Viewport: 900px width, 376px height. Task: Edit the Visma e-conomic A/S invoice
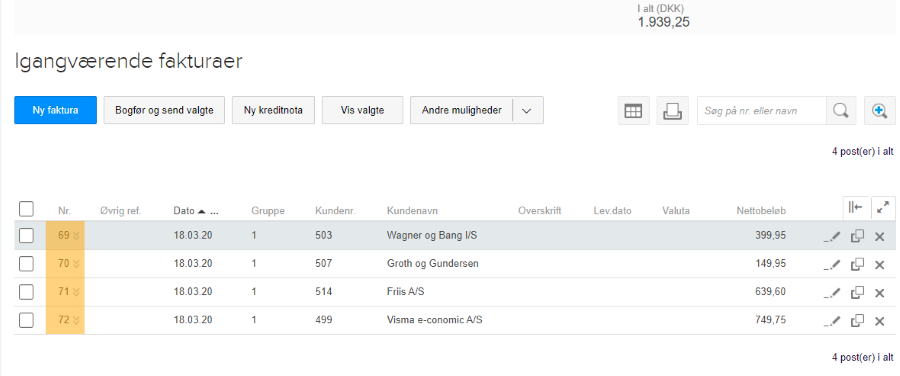click(832, 321)
